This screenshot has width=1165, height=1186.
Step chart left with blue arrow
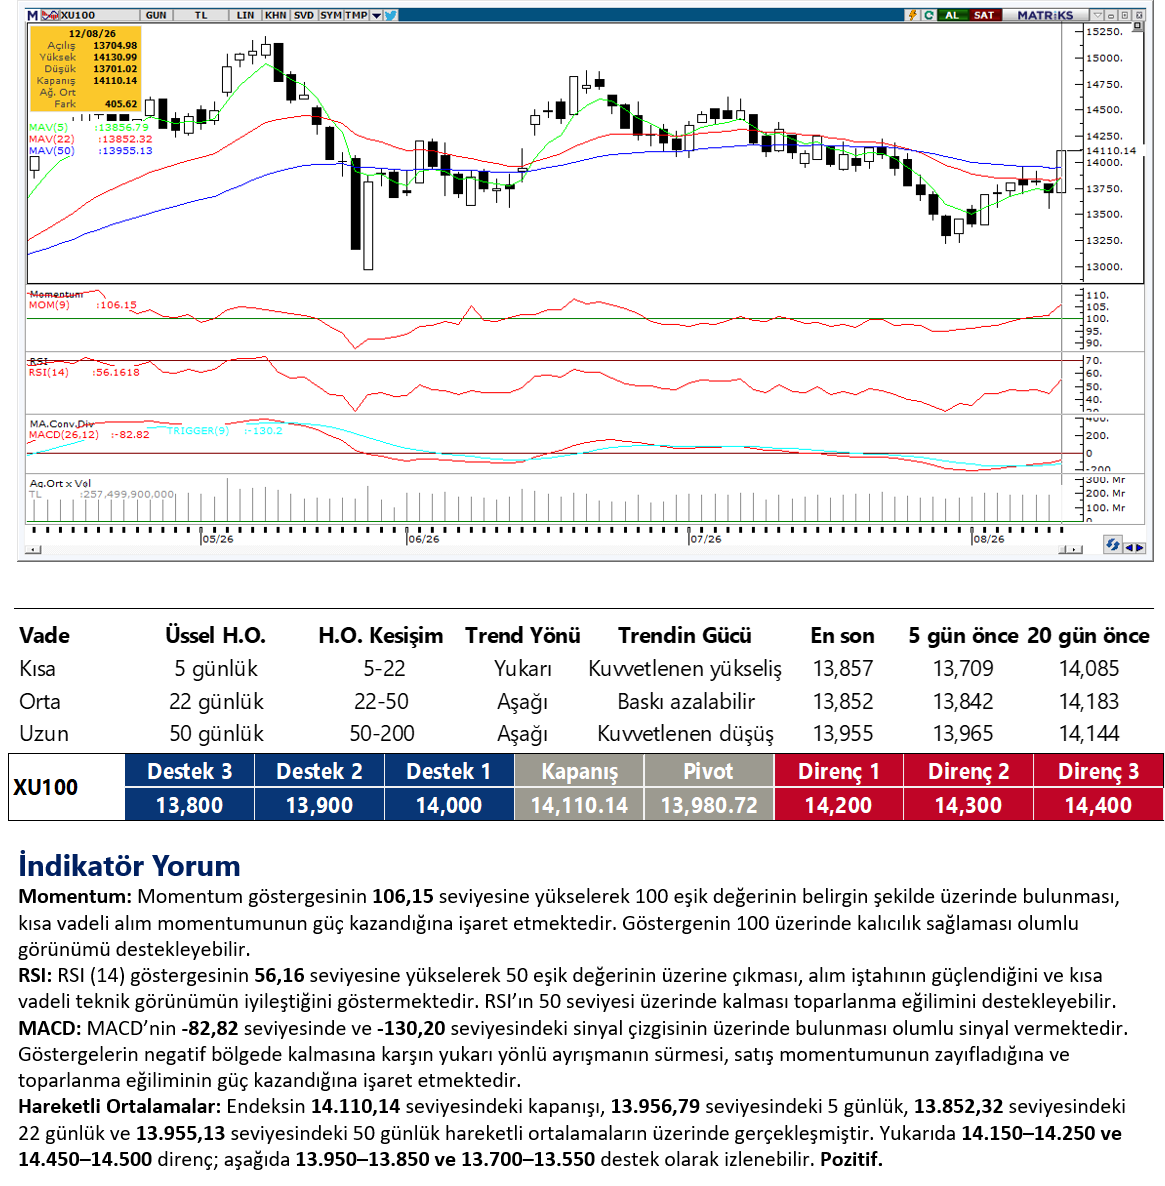(1129, 548)
